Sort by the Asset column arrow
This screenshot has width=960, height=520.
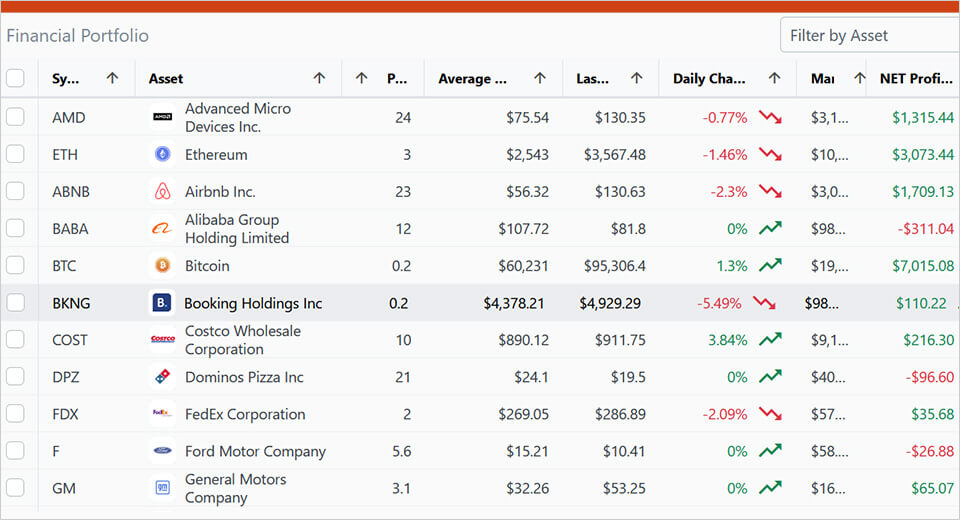point(319,78)
